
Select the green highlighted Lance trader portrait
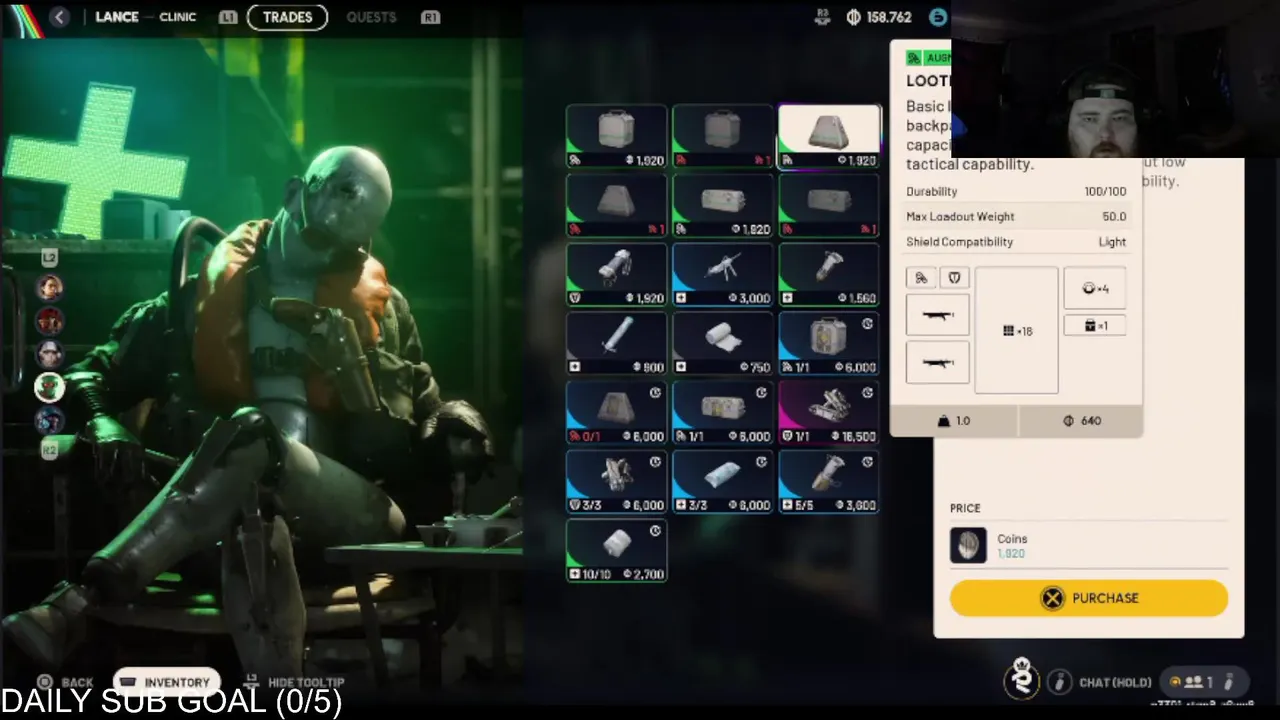[x=49, y=387]
